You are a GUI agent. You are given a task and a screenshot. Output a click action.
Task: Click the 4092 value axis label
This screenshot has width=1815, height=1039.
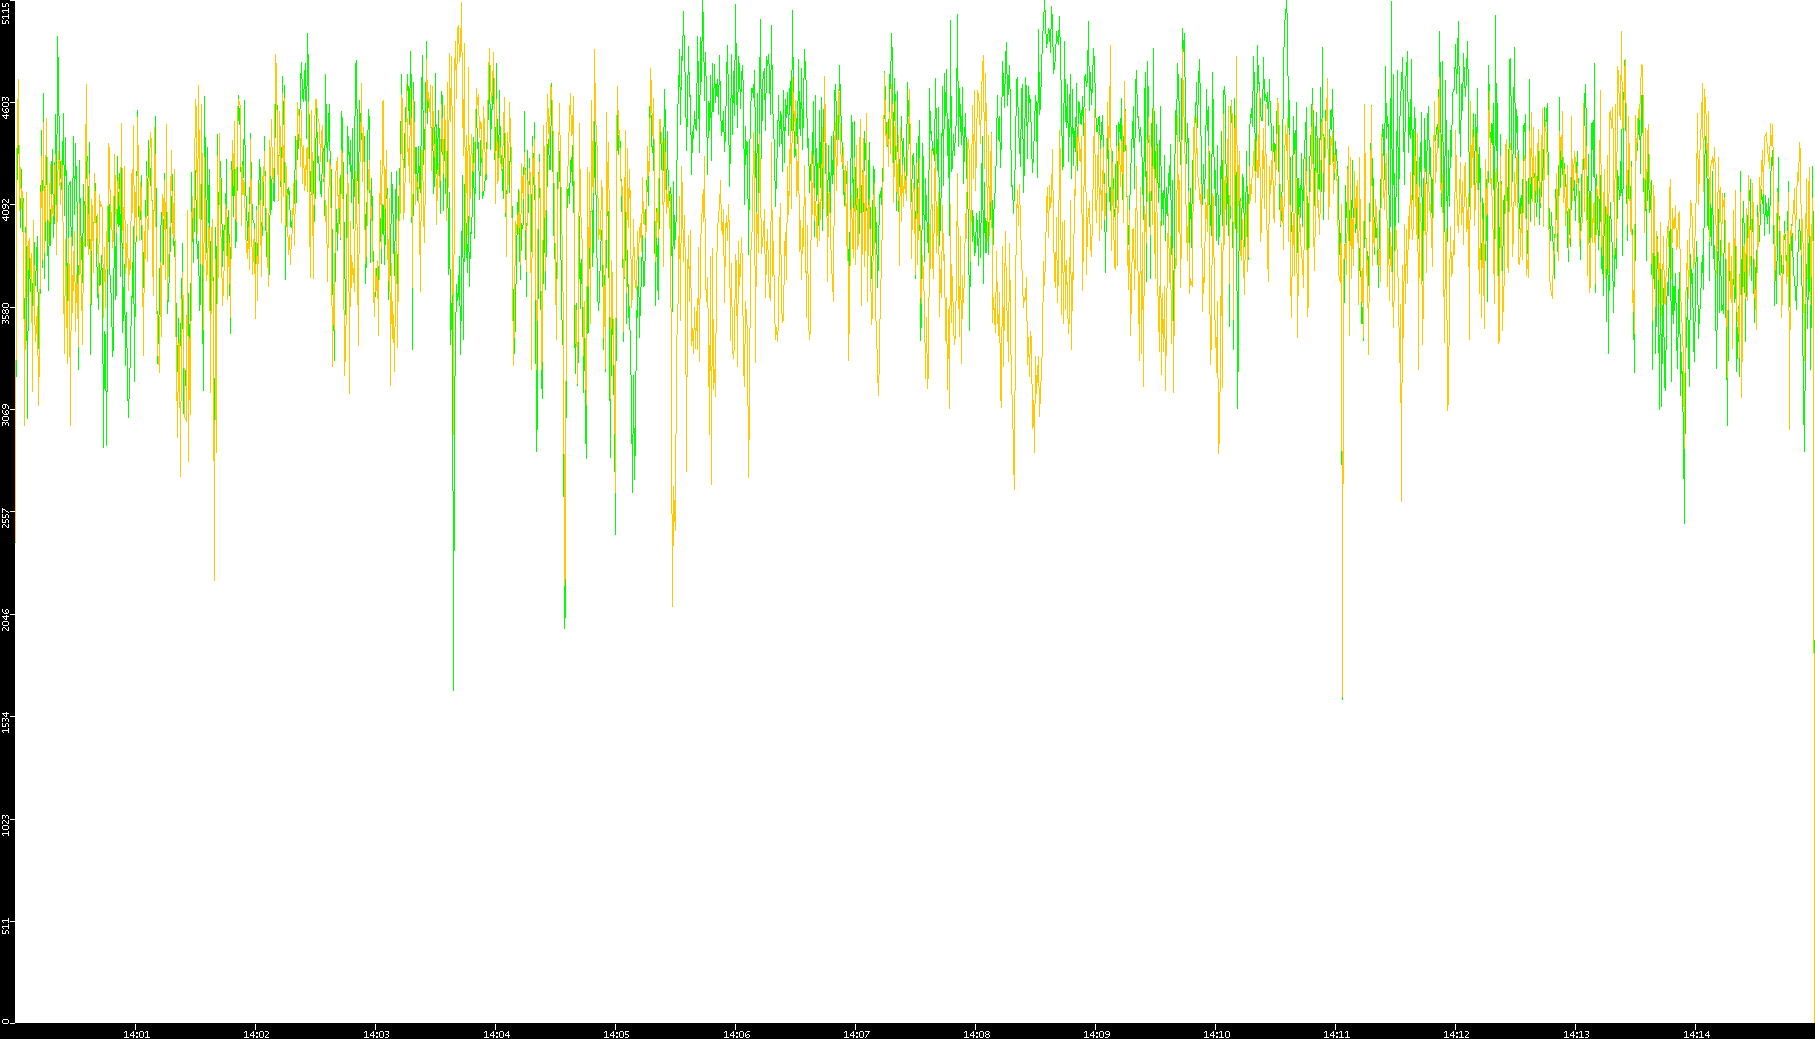[x=7, y=209]
